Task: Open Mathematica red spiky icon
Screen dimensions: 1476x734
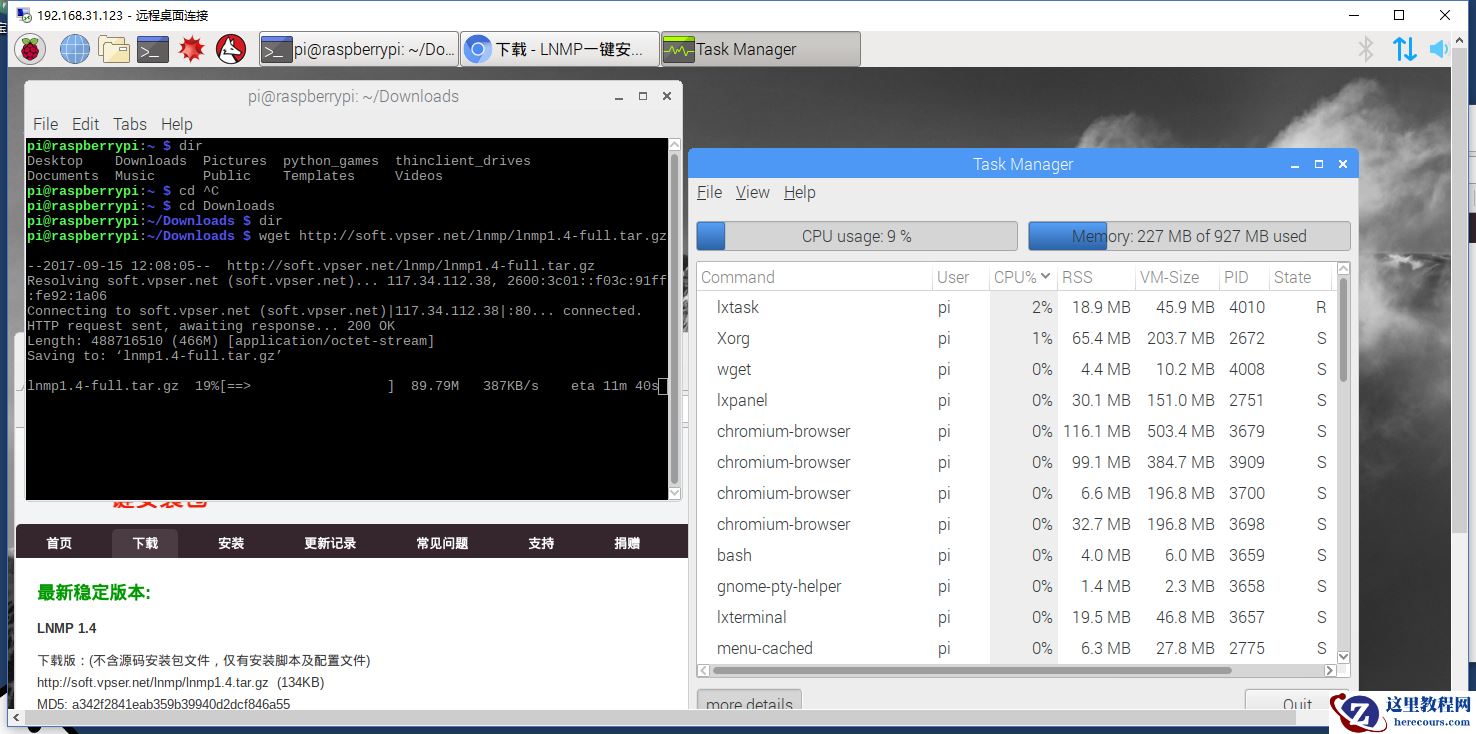Action: click(x=192, y=48)
